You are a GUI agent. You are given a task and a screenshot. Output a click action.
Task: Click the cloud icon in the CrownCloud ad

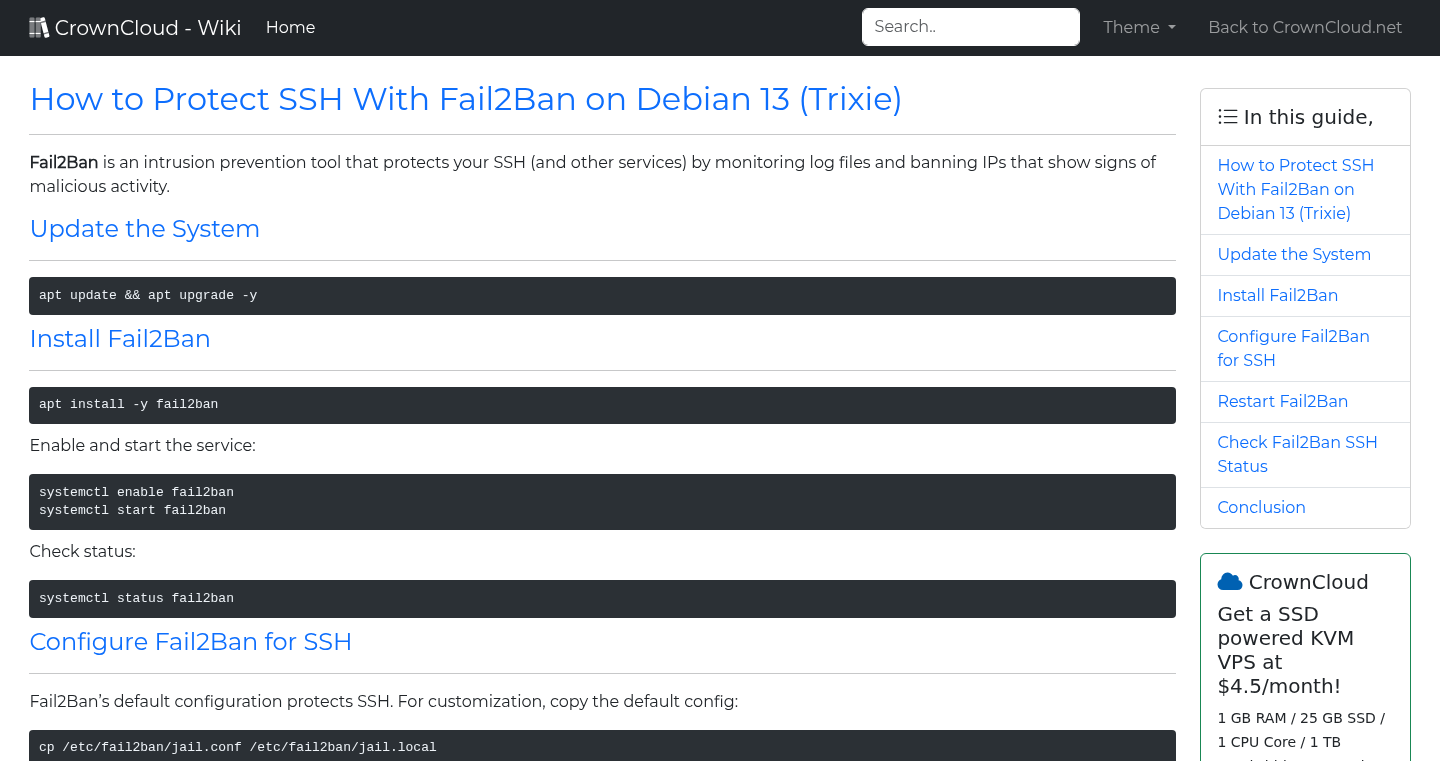1229,581
